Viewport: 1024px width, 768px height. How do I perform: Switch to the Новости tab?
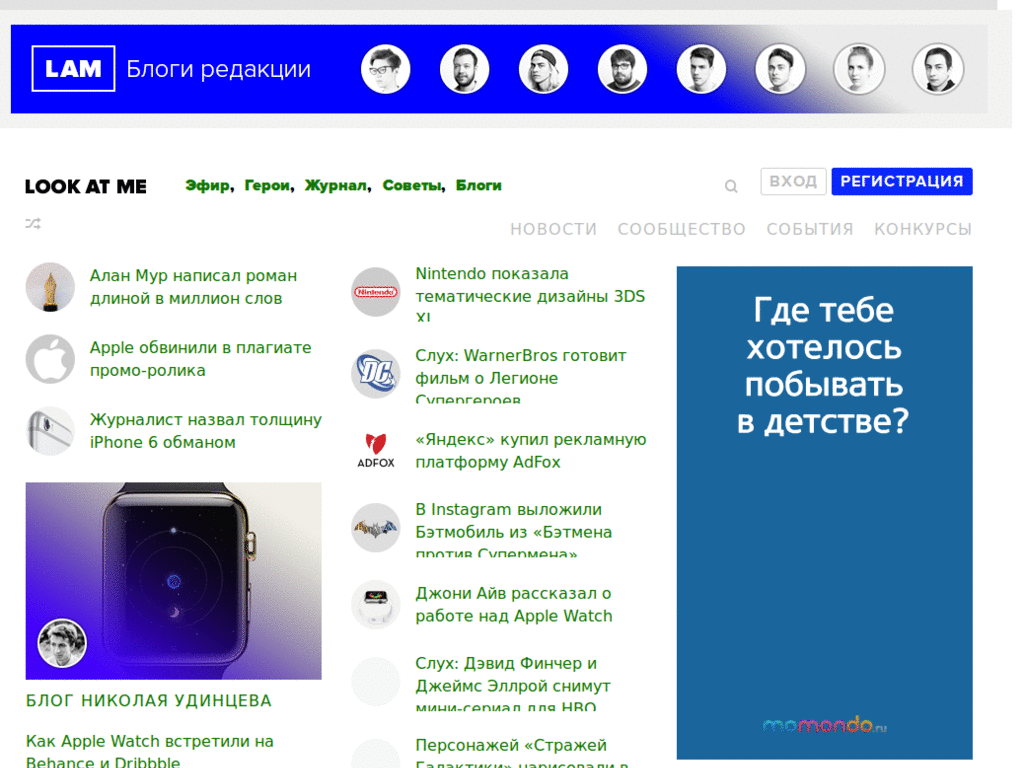[x=554, y=229]
